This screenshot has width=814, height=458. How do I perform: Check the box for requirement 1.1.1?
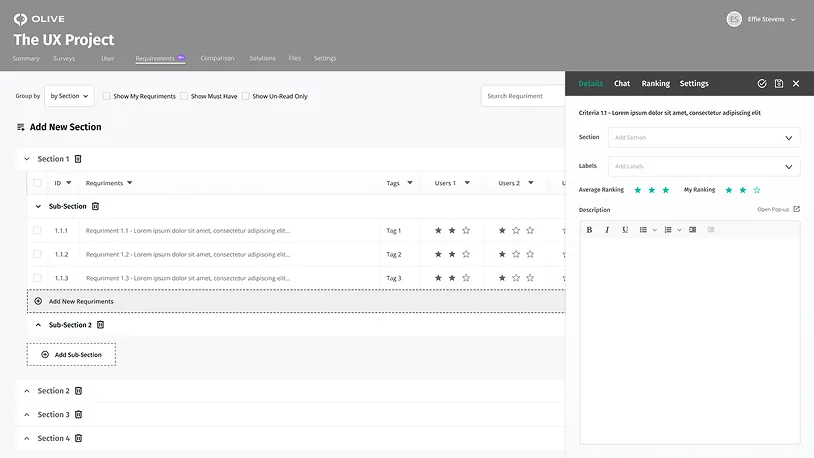pyautogui.click(x=37, y=230)
